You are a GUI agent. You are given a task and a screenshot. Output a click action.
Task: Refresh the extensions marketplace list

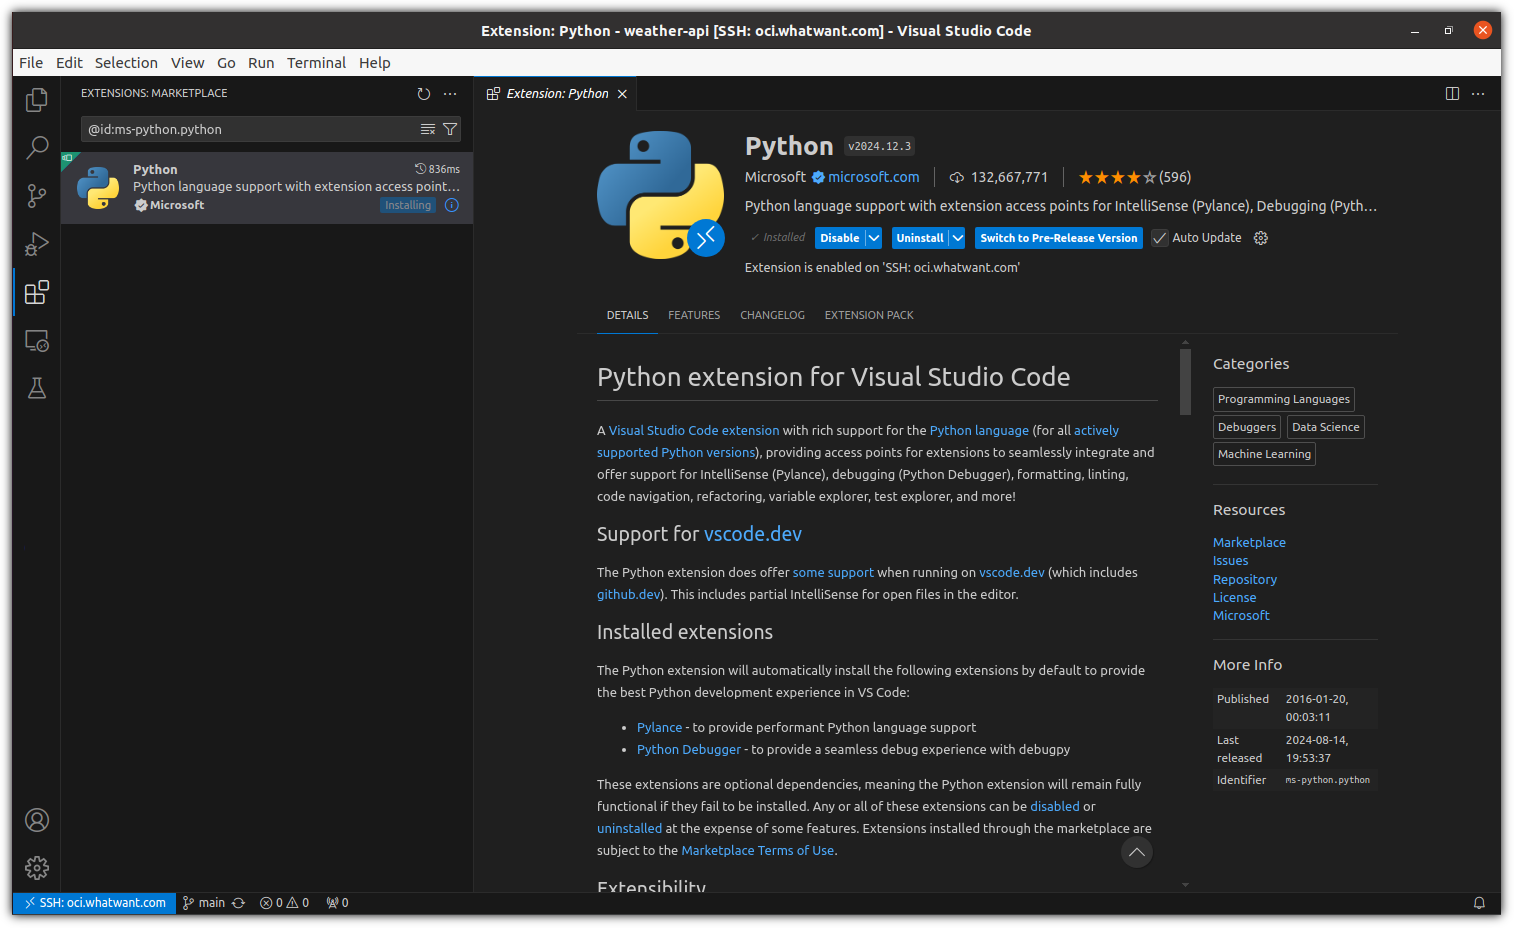click(x=424, y=94)
